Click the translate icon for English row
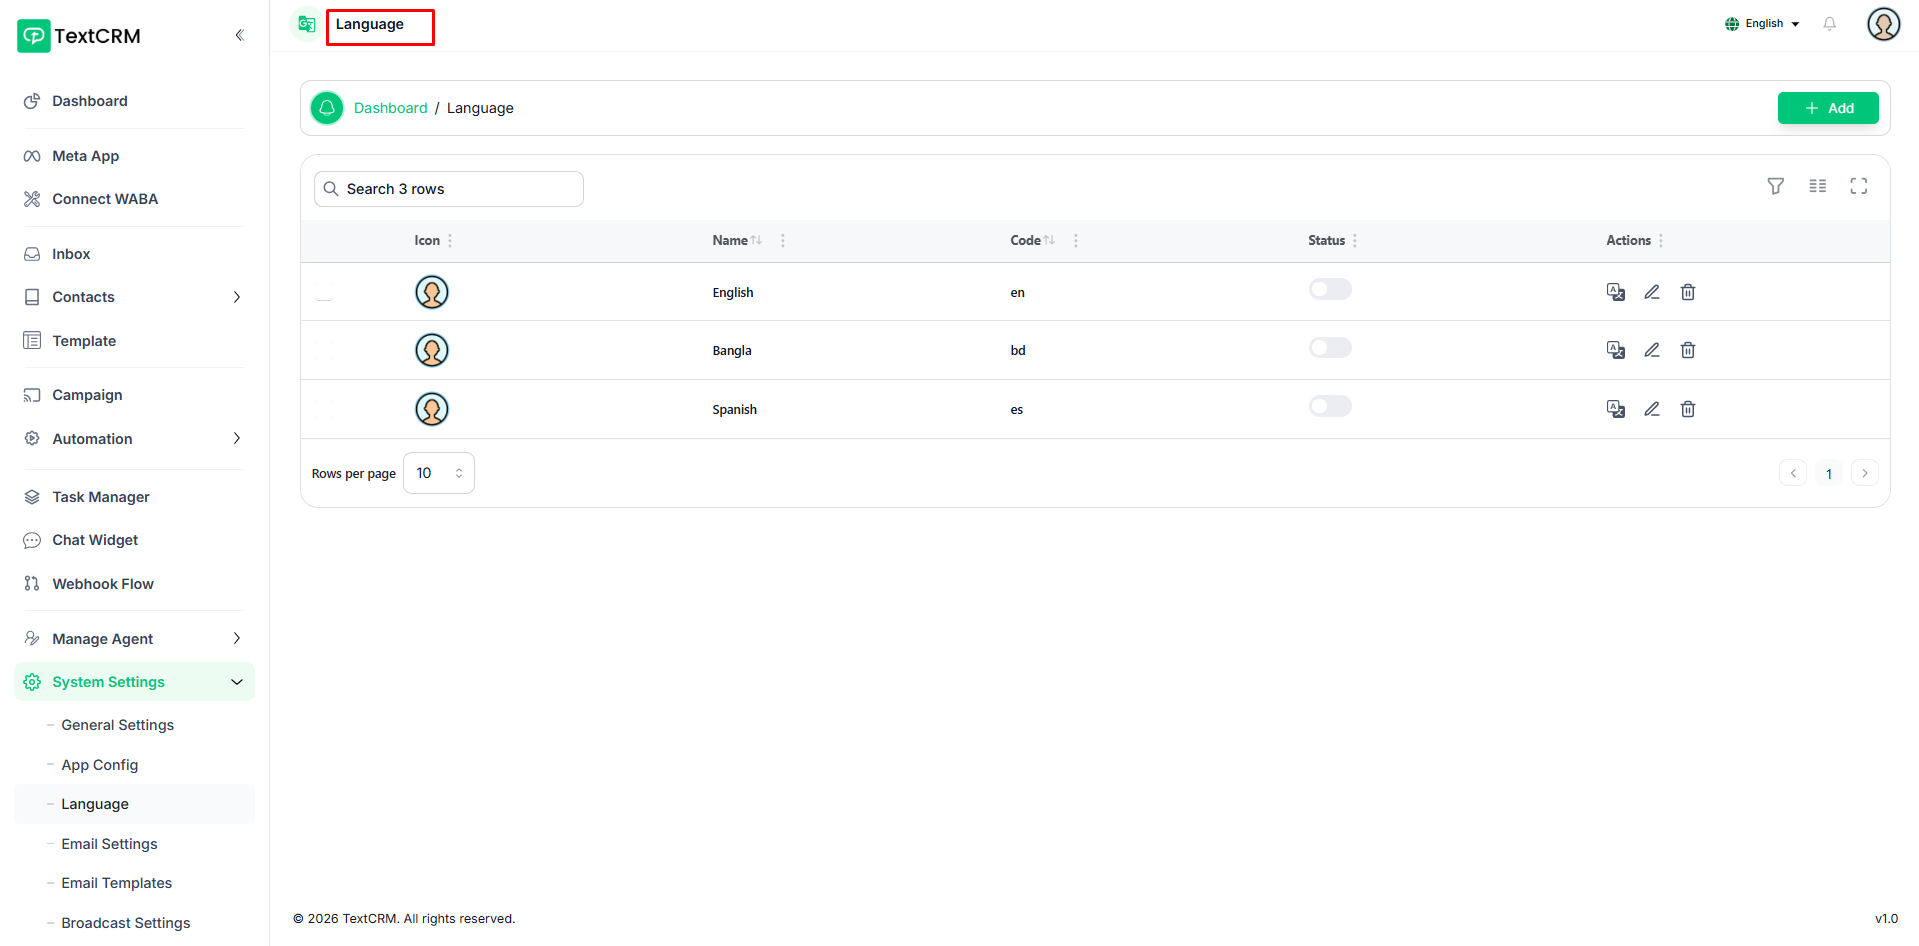The width and height of the screenshot is (1919, 946). pyautogui.click(x=1615, y=292)
